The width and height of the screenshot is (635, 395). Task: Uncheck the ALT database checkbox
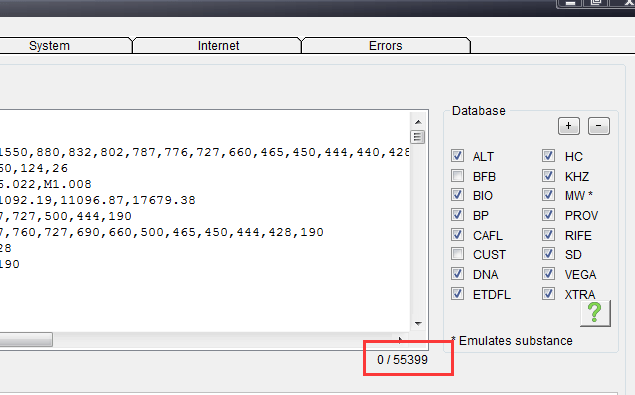457,156
